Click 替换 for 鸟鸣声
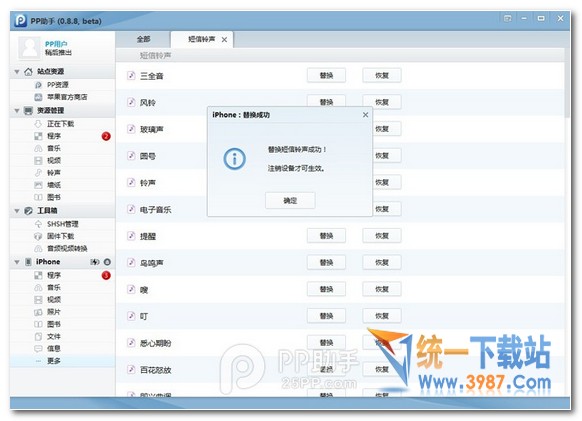Screen dimensions: 582x421 pyautogui.click(x=326, y=262)
